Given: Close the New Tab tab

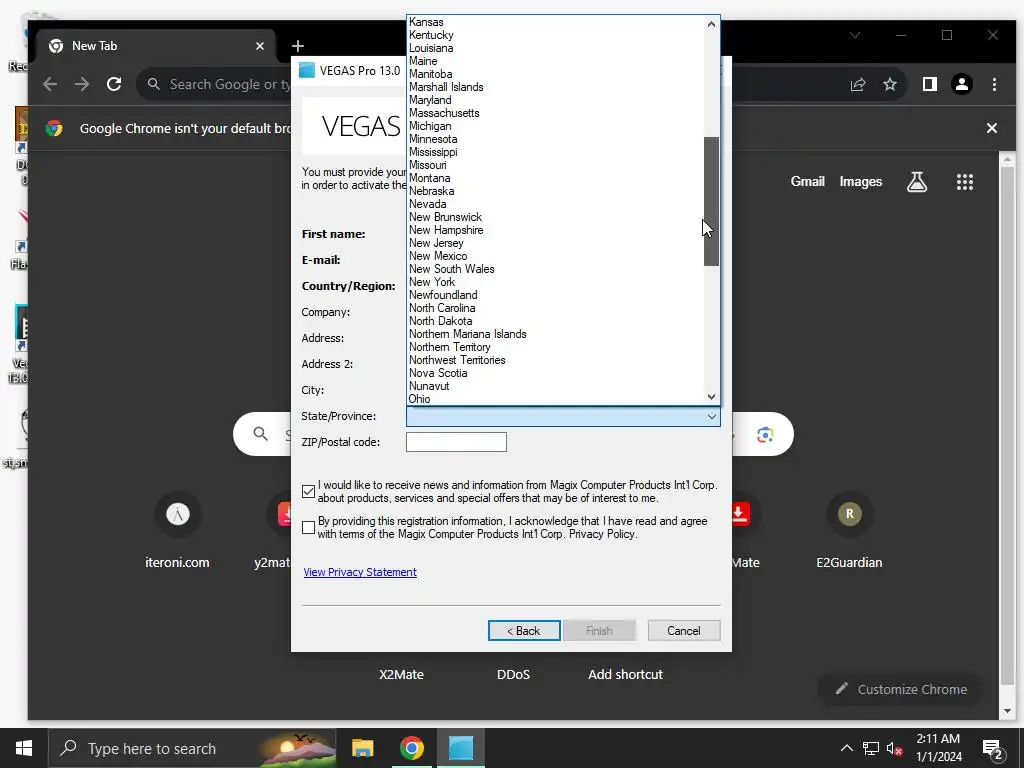Looking at the screenshot, I should pos(260,46).
